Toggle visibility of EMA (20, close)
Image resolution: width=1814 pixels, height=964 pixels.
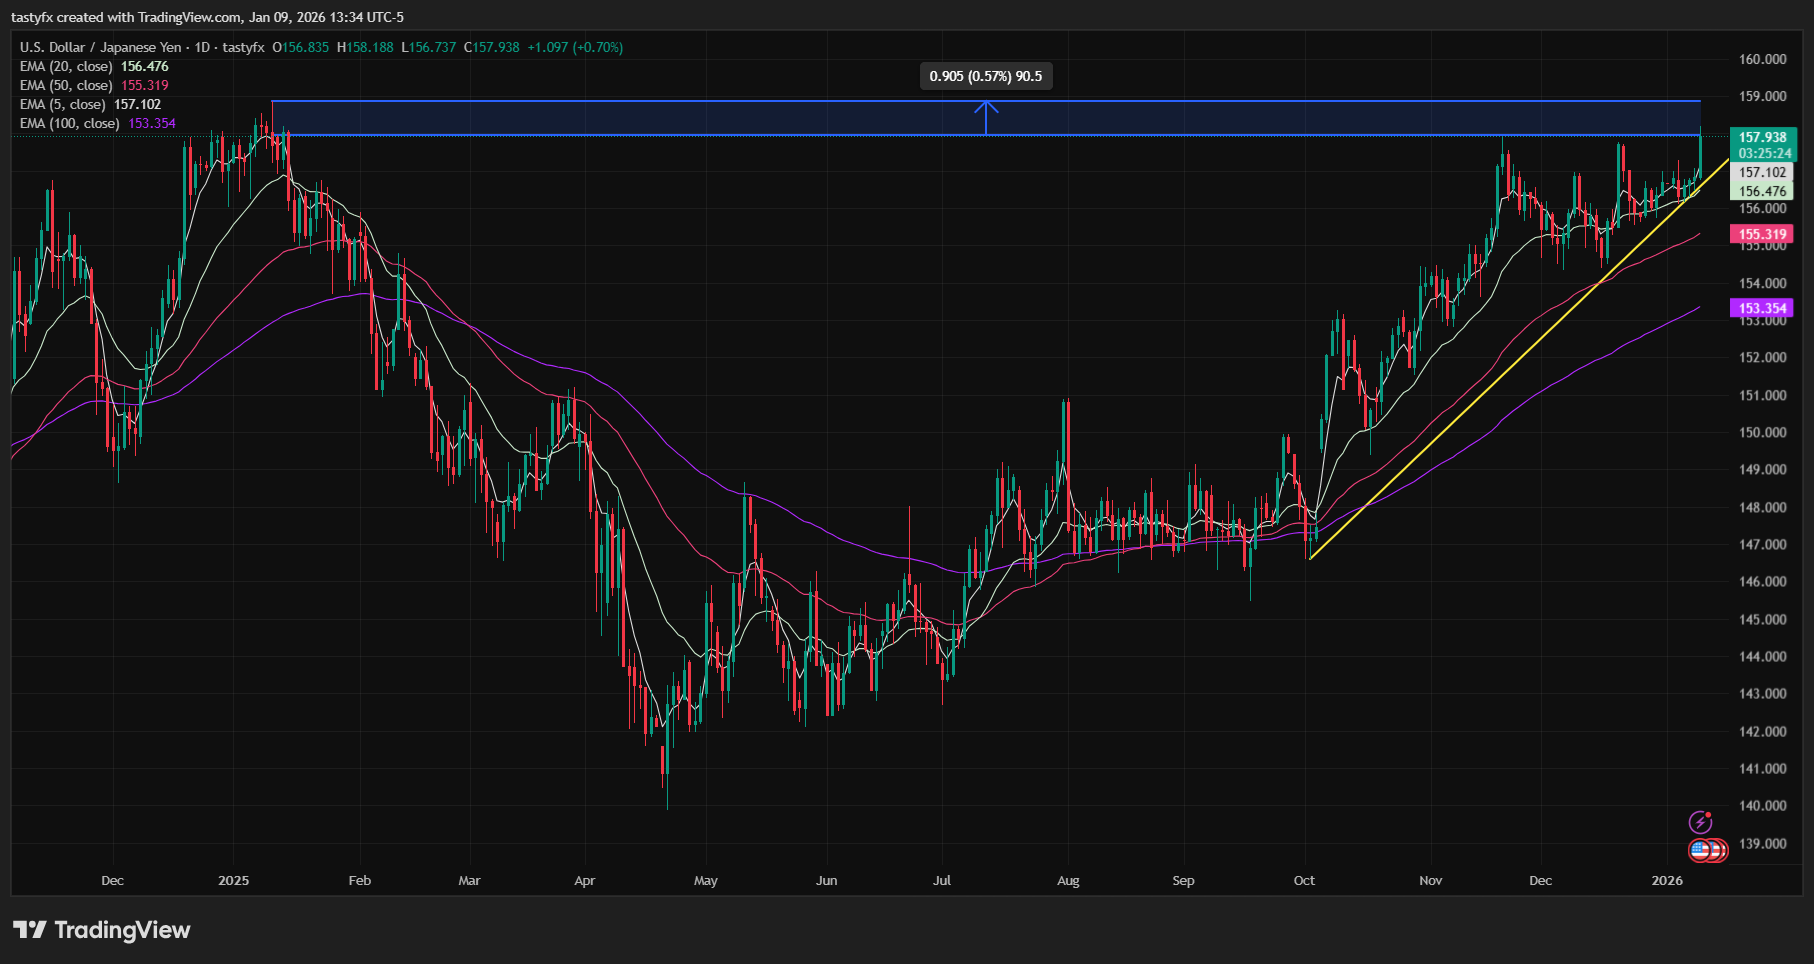[x=70, y=66]
